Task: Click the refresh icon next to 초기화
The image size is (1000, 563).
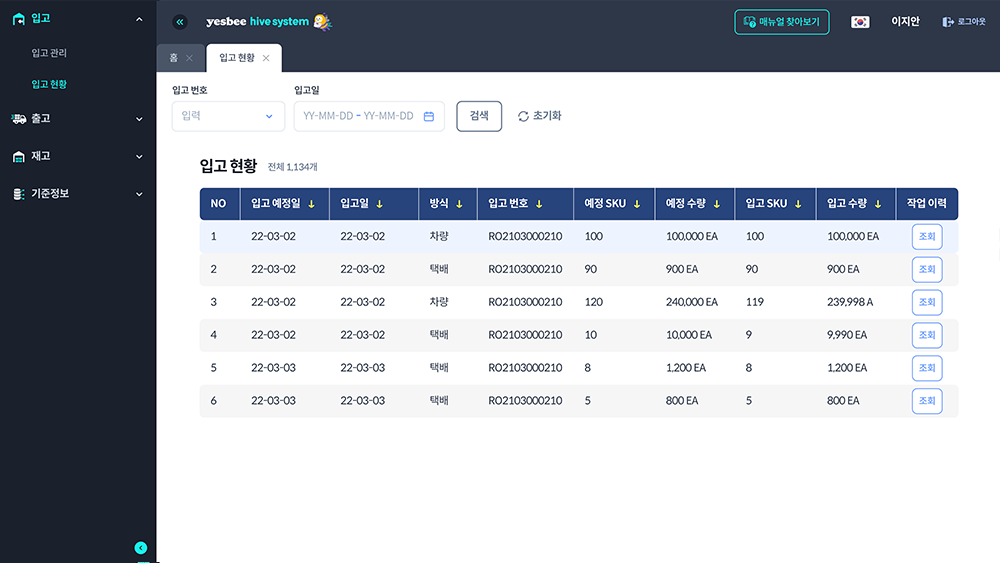Action: coord(523,116)
